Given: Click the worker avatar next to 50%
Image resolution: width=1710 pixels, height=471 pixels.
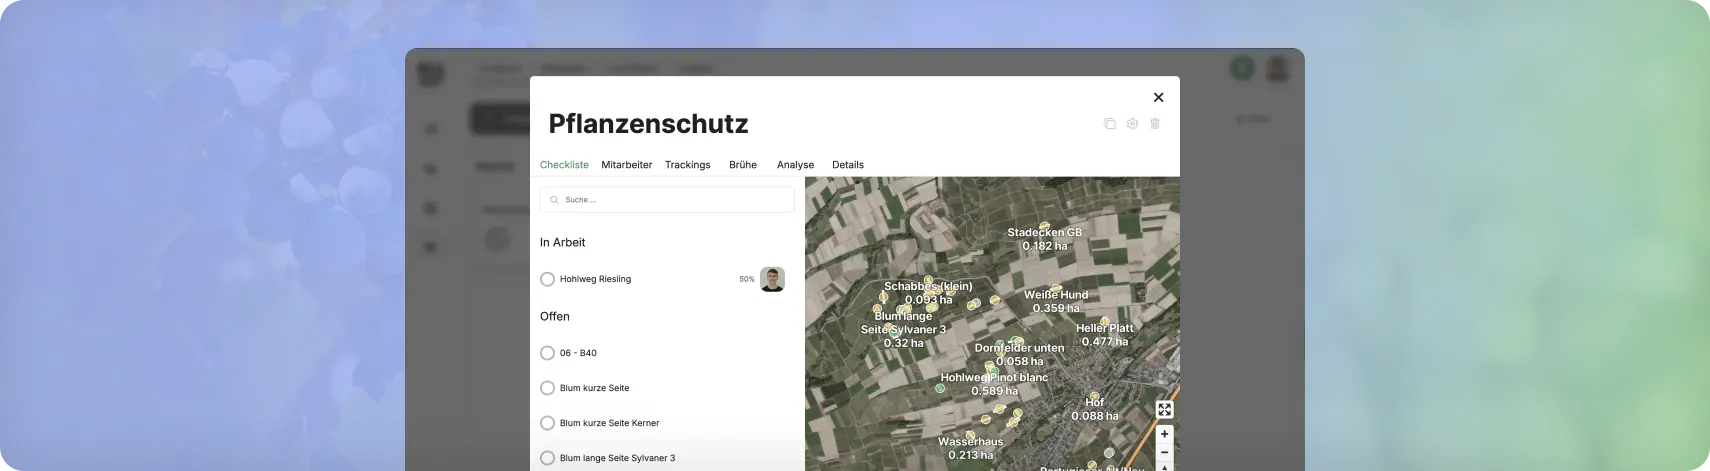Looking at the screenshot, I should coord(772,279).
